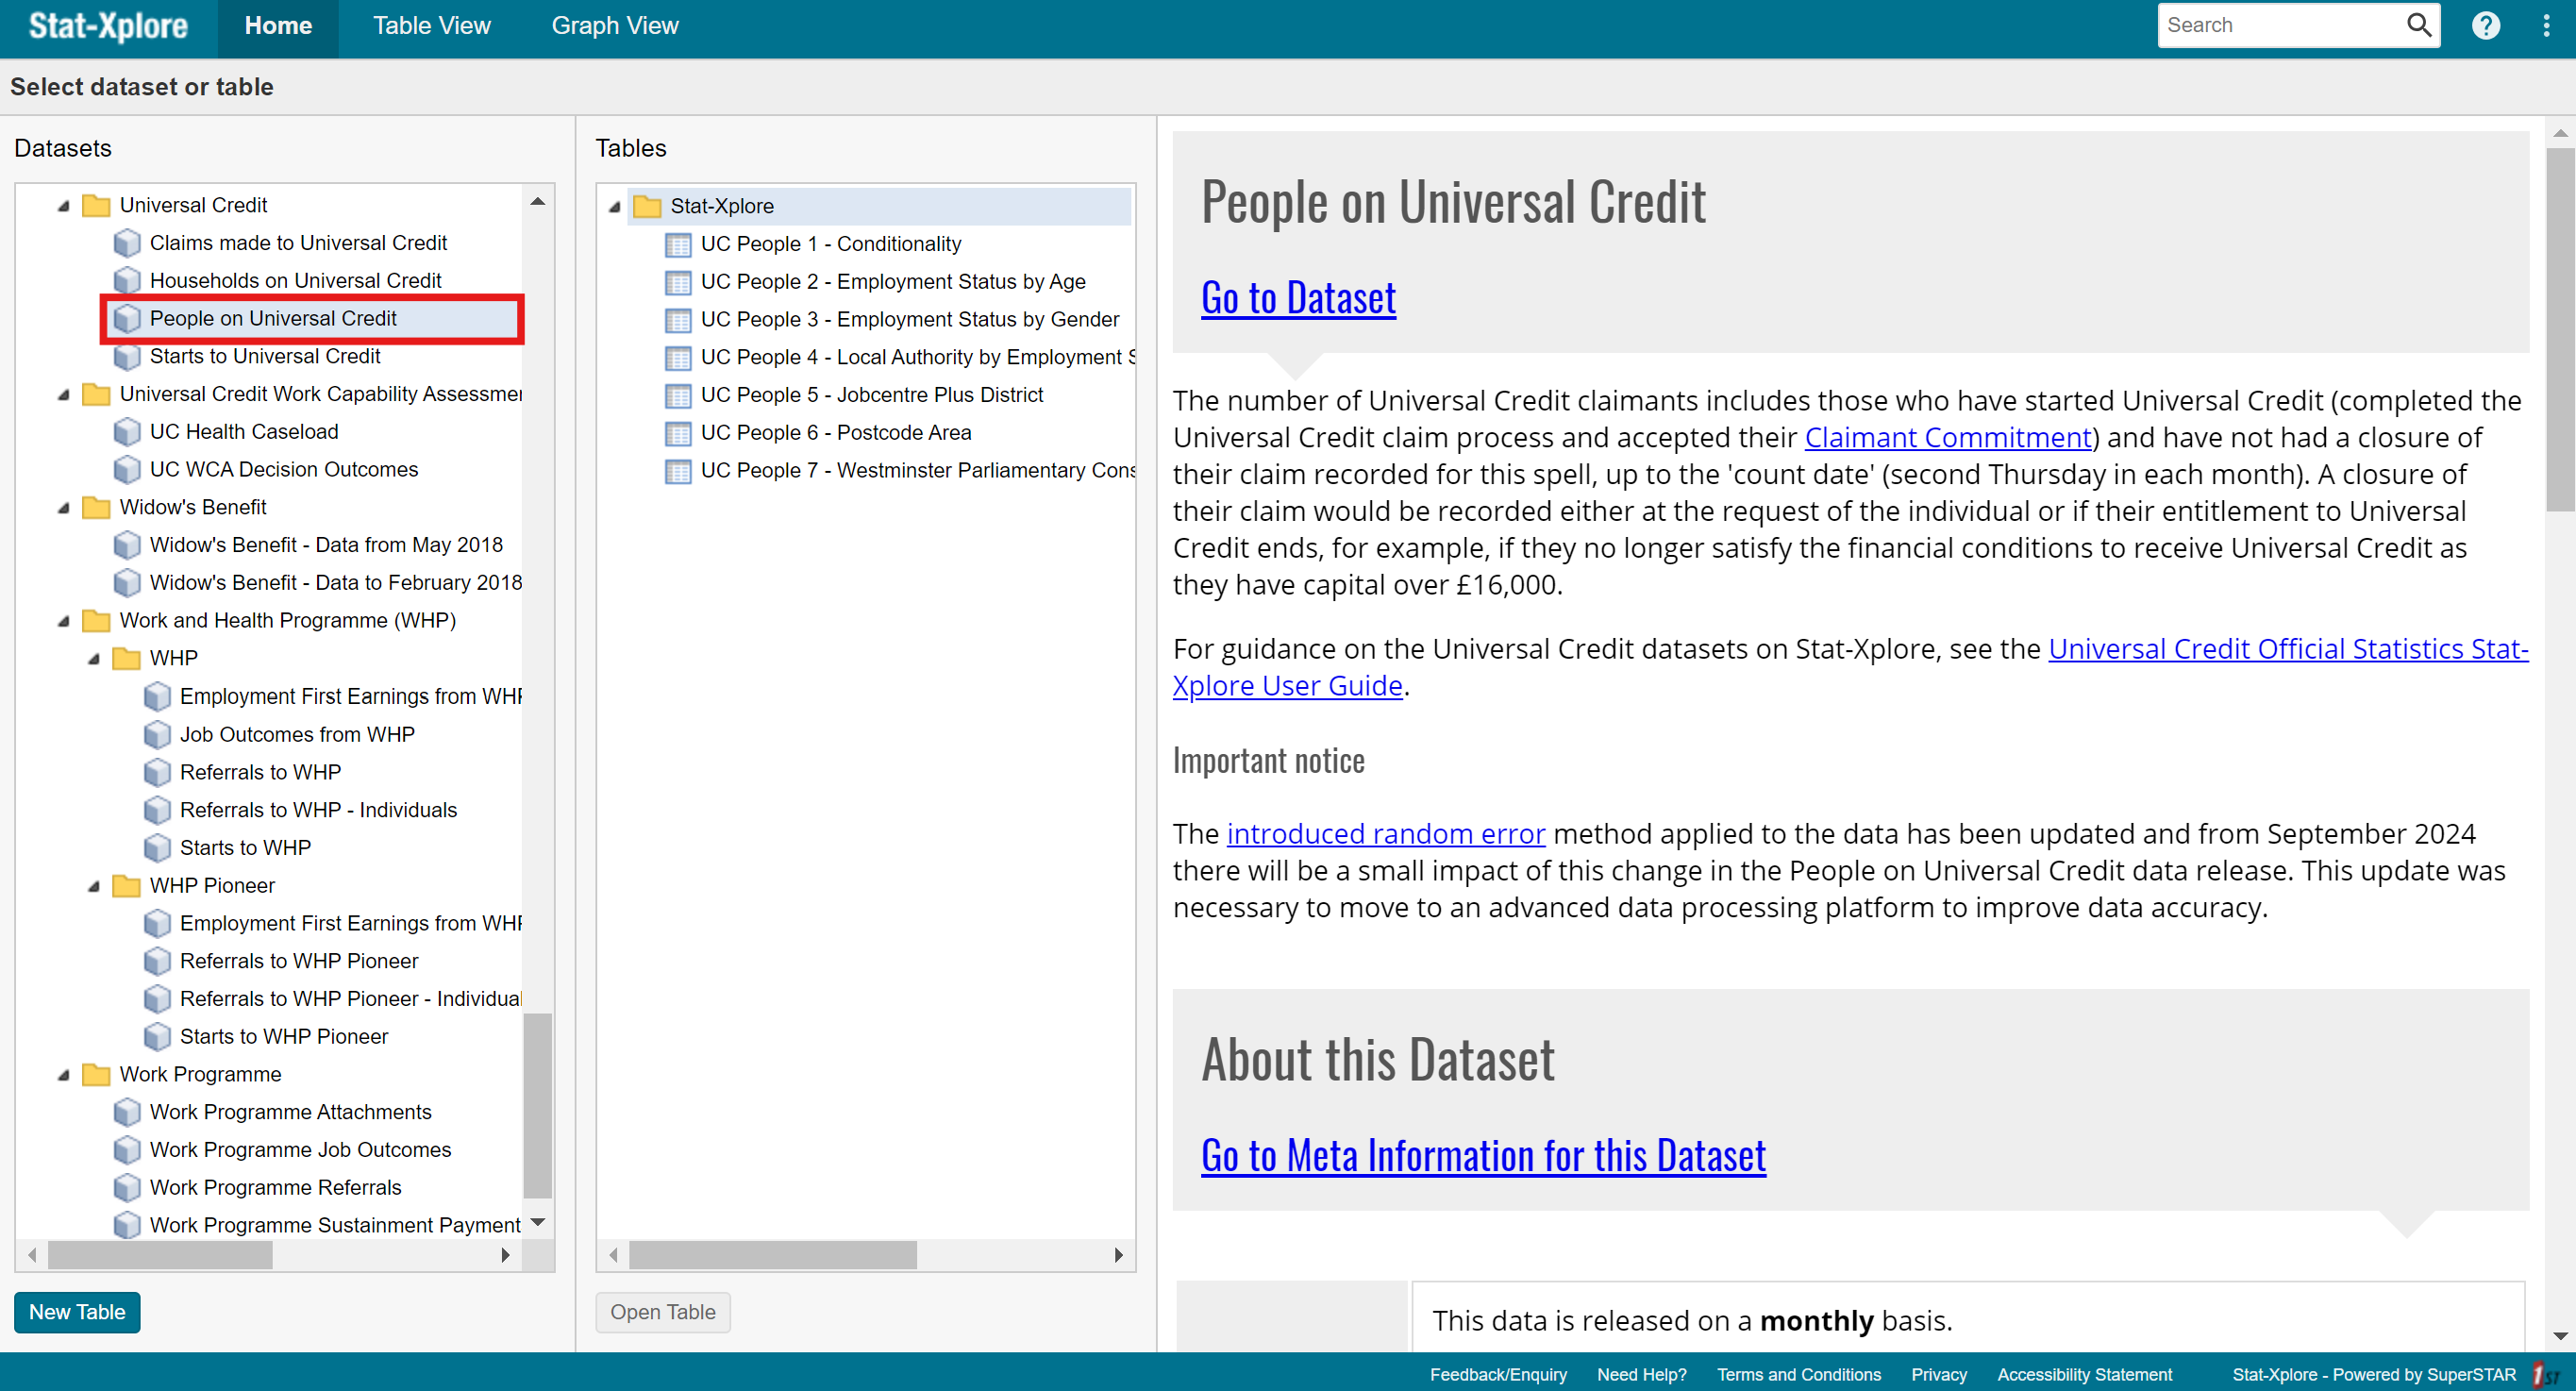Select Work Programme Referrals dataset
This screenshot has width=2576, height=1391.
click(275, 1188)
